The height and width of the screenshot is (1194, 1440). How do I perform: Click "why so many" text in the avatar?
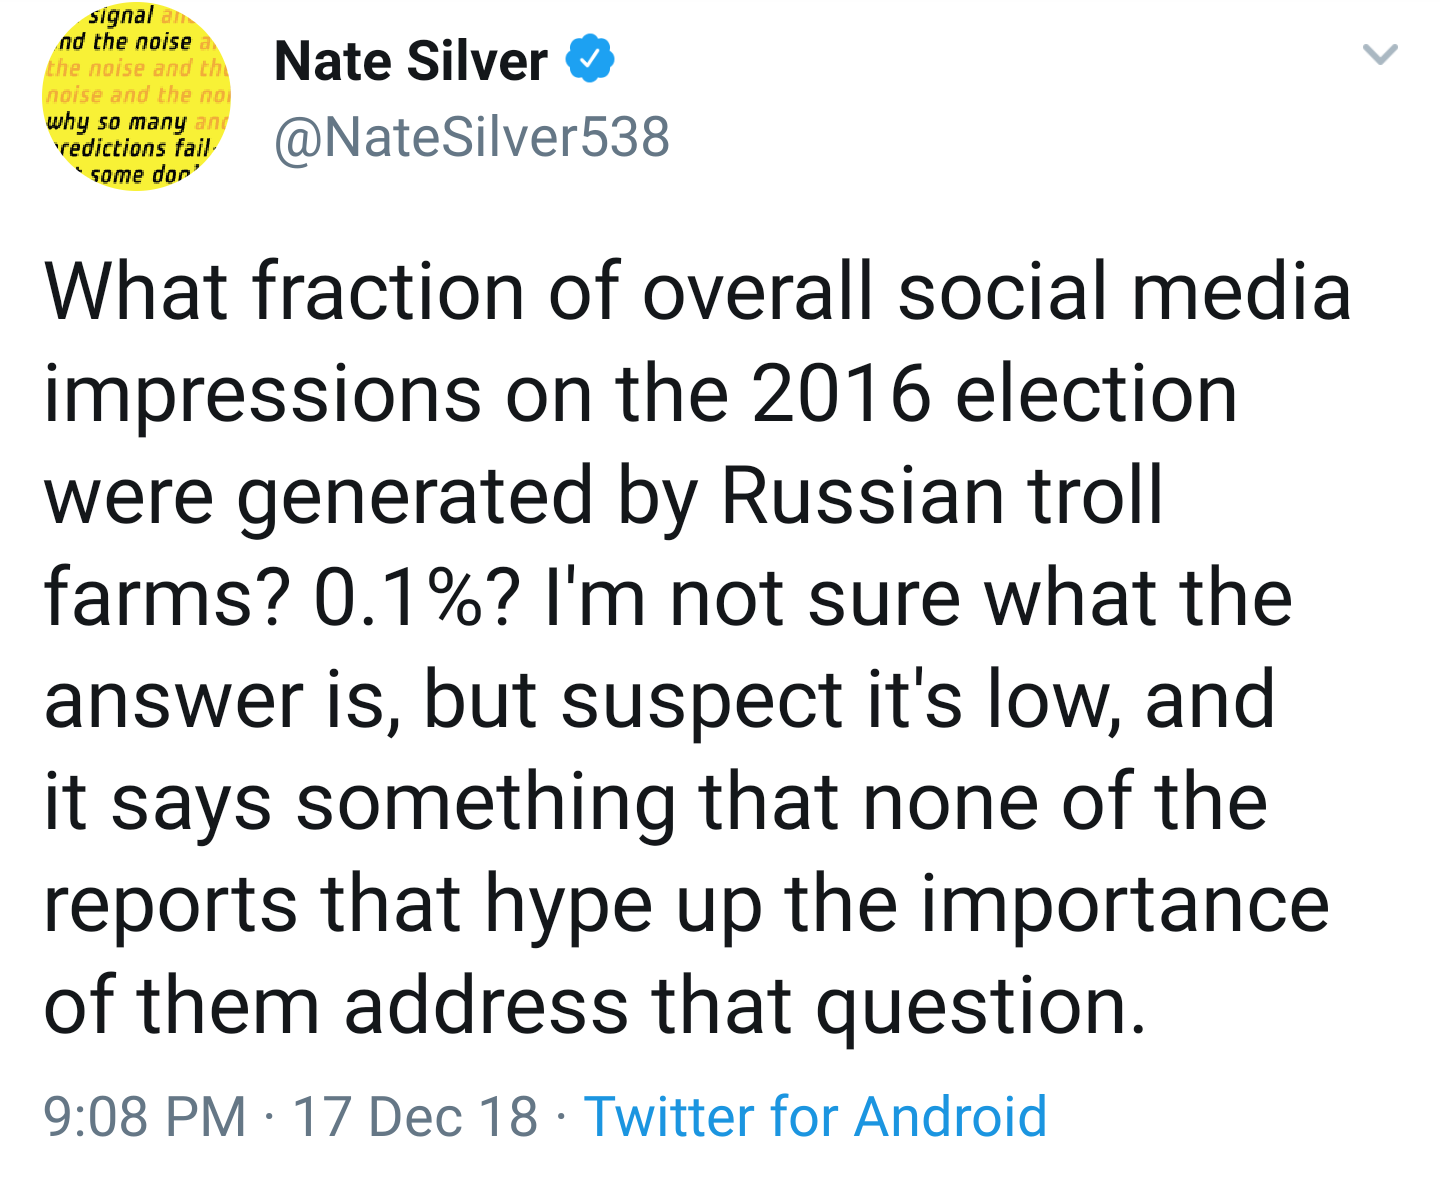pos(117,122)
